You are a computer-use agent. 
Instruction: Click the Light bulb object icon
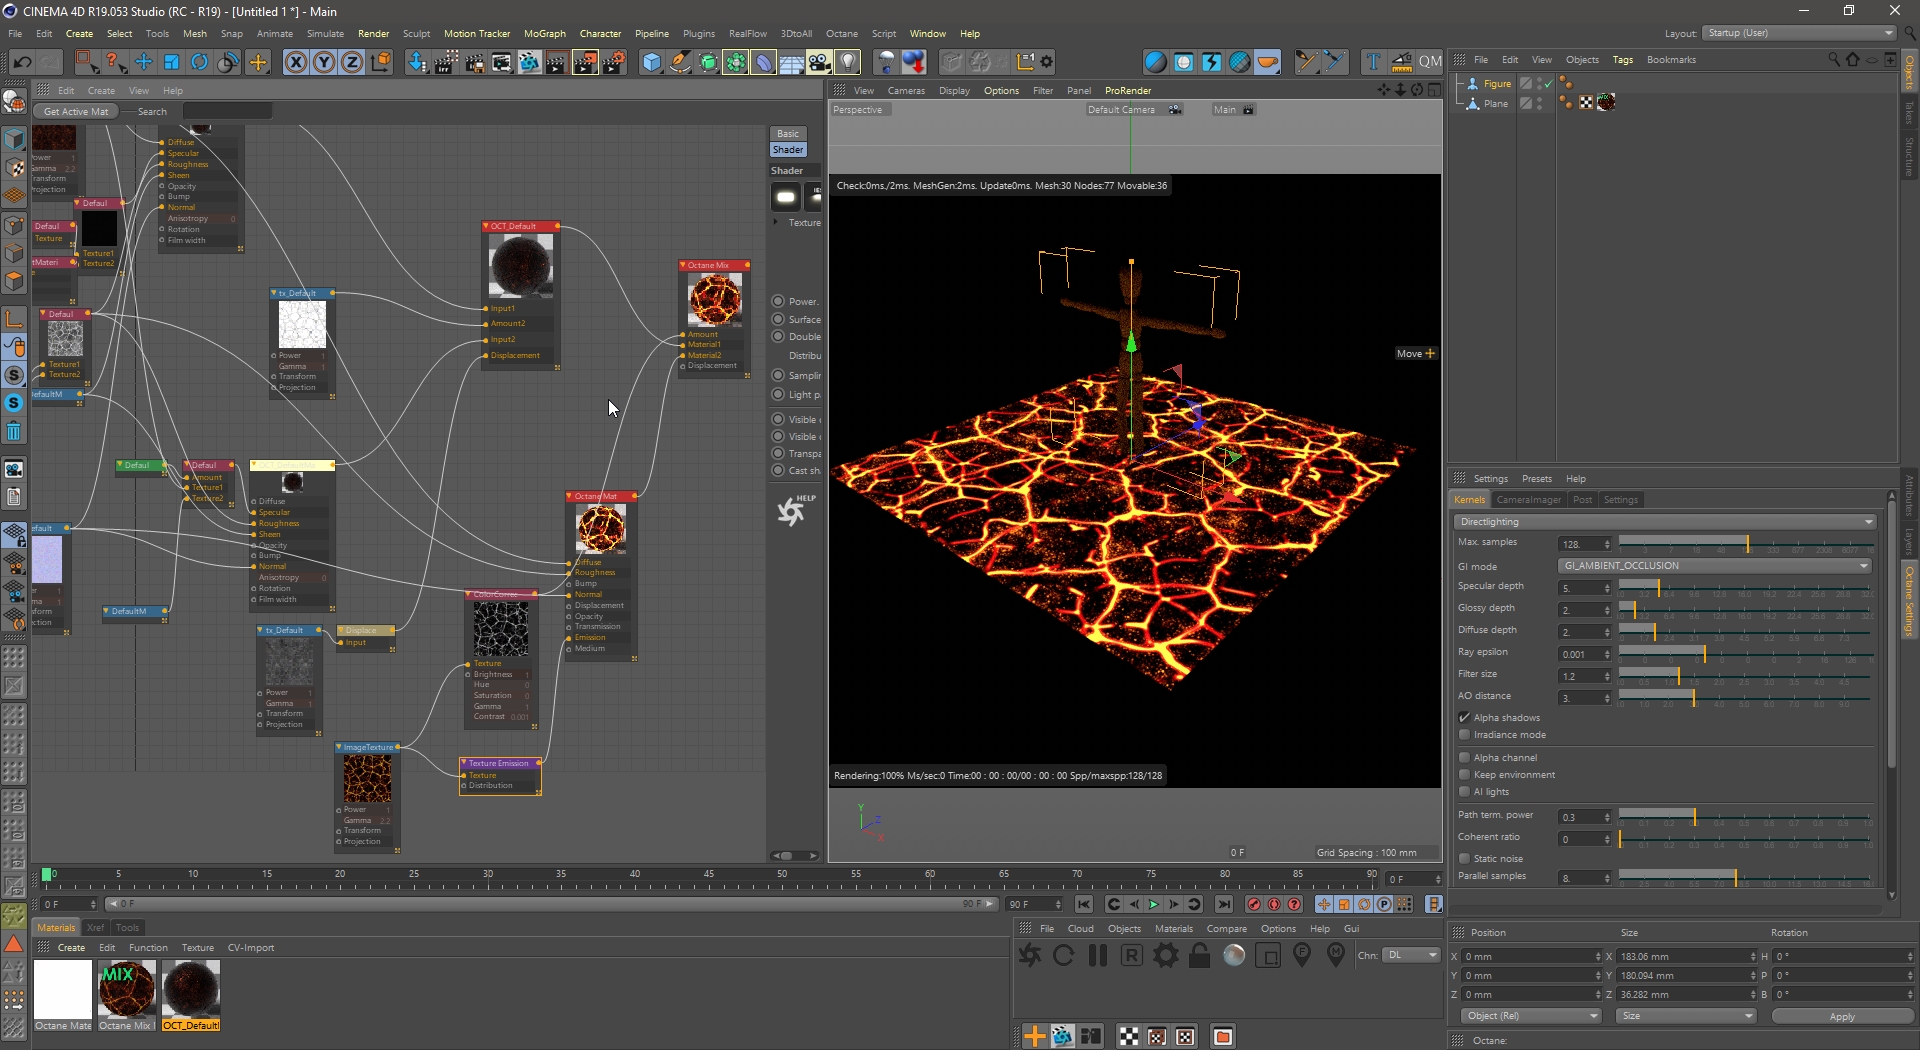[x=848, y=62]
